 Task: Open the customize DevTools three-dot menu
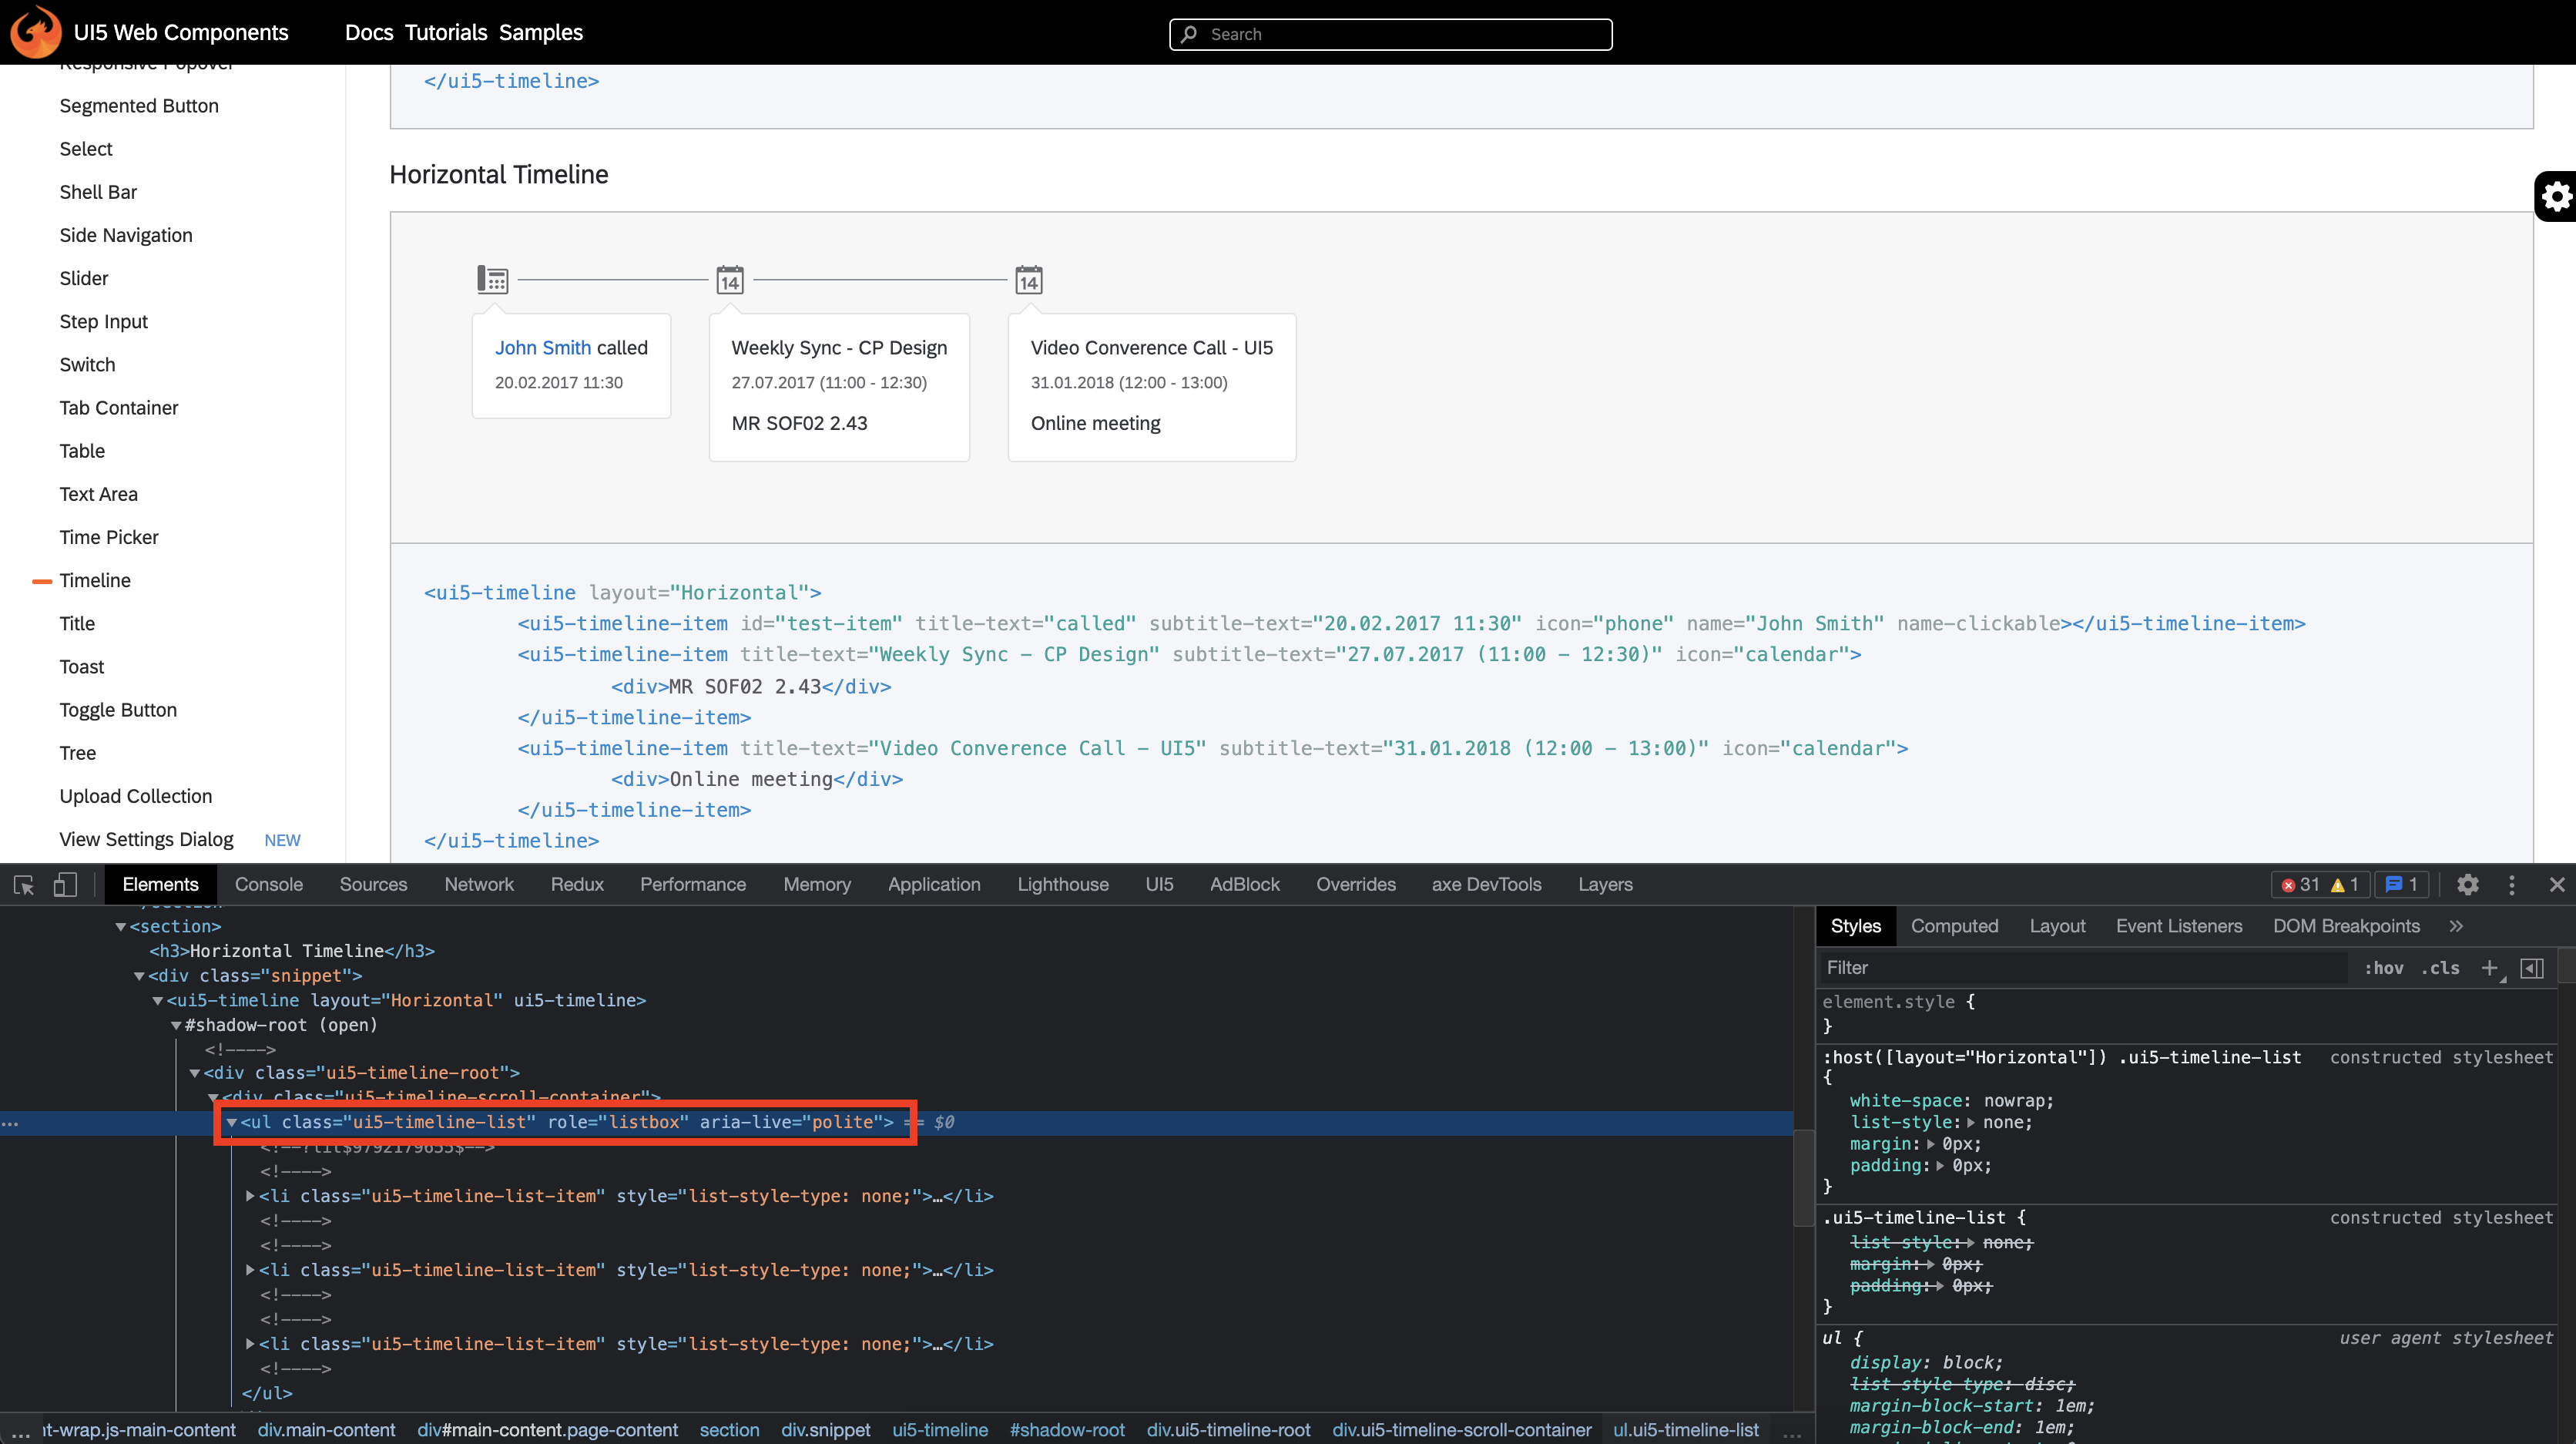tap(2512, 885)
